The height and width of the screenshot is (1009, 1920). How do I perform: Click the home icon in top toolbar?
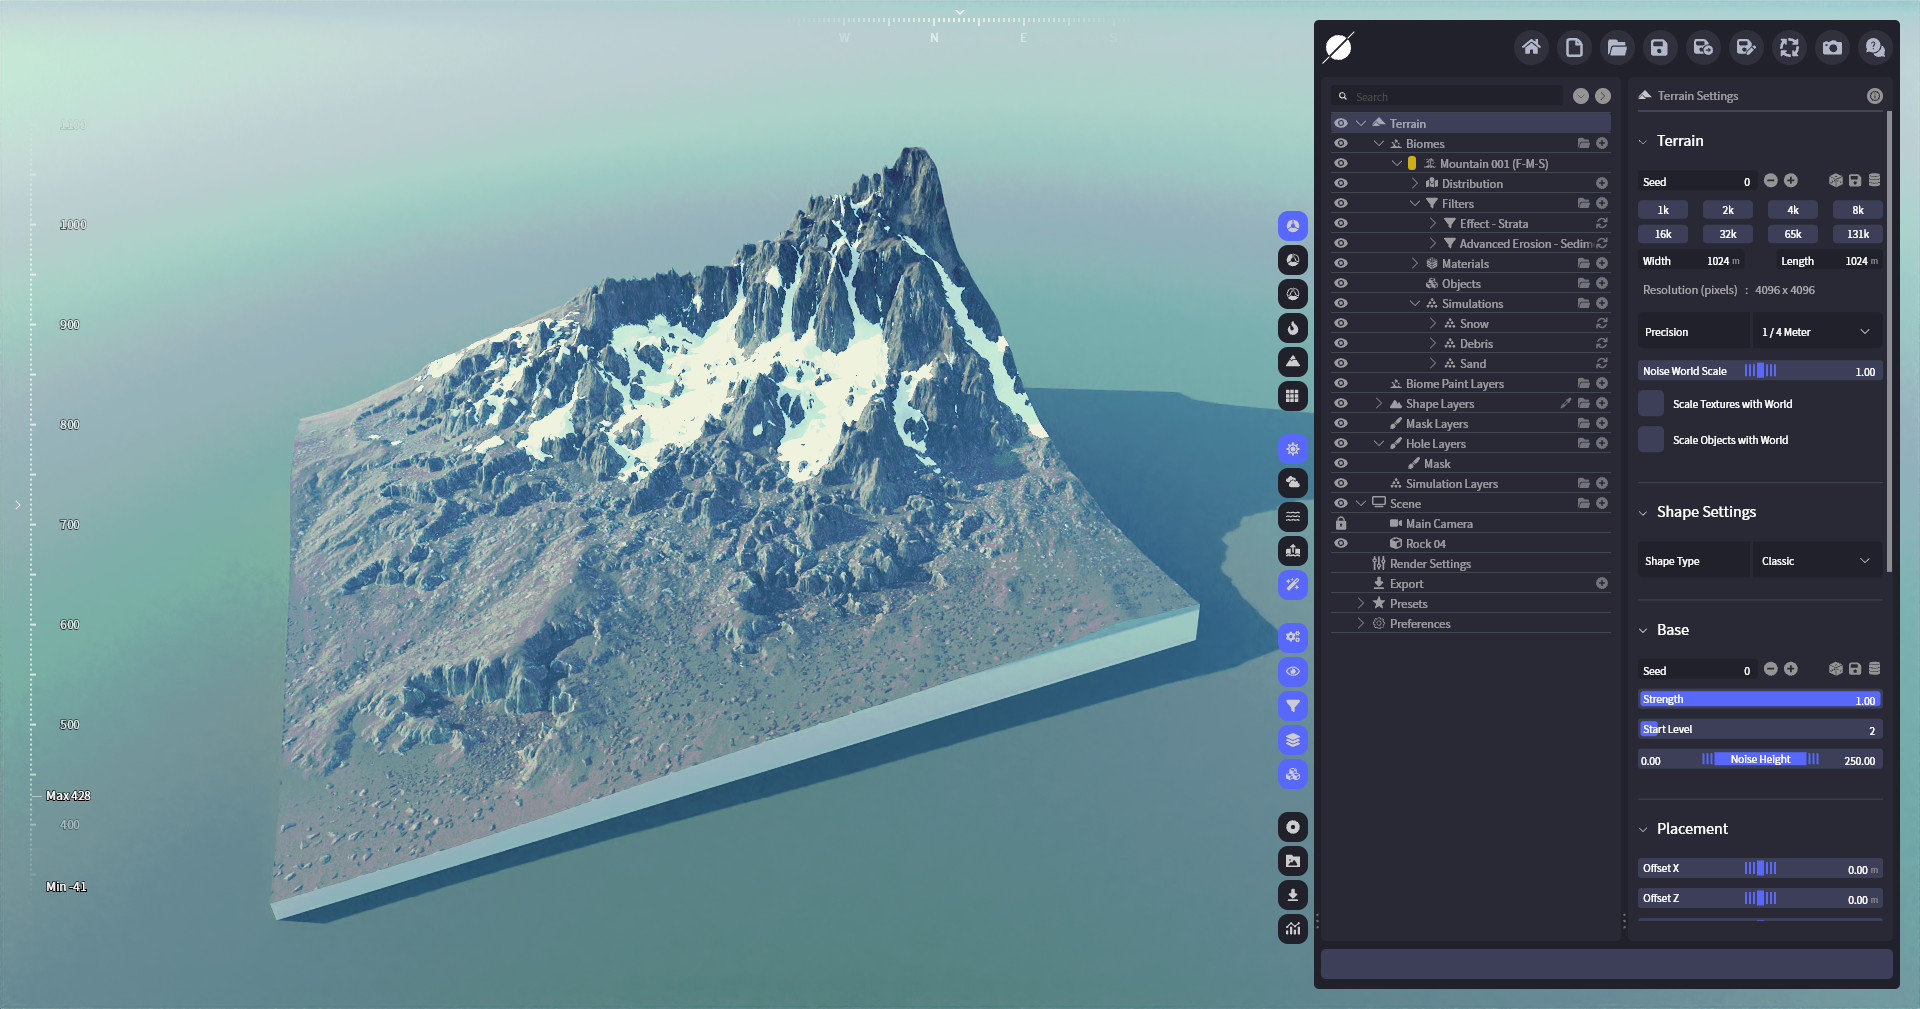1531,47
